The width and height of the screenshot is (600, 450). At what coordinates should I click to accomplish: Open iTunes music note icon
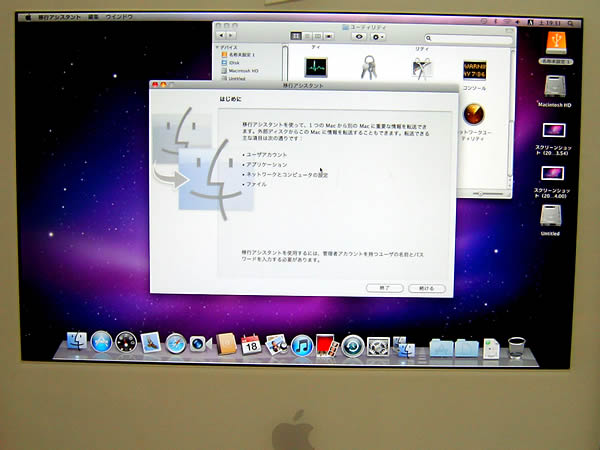pos(302,346)
